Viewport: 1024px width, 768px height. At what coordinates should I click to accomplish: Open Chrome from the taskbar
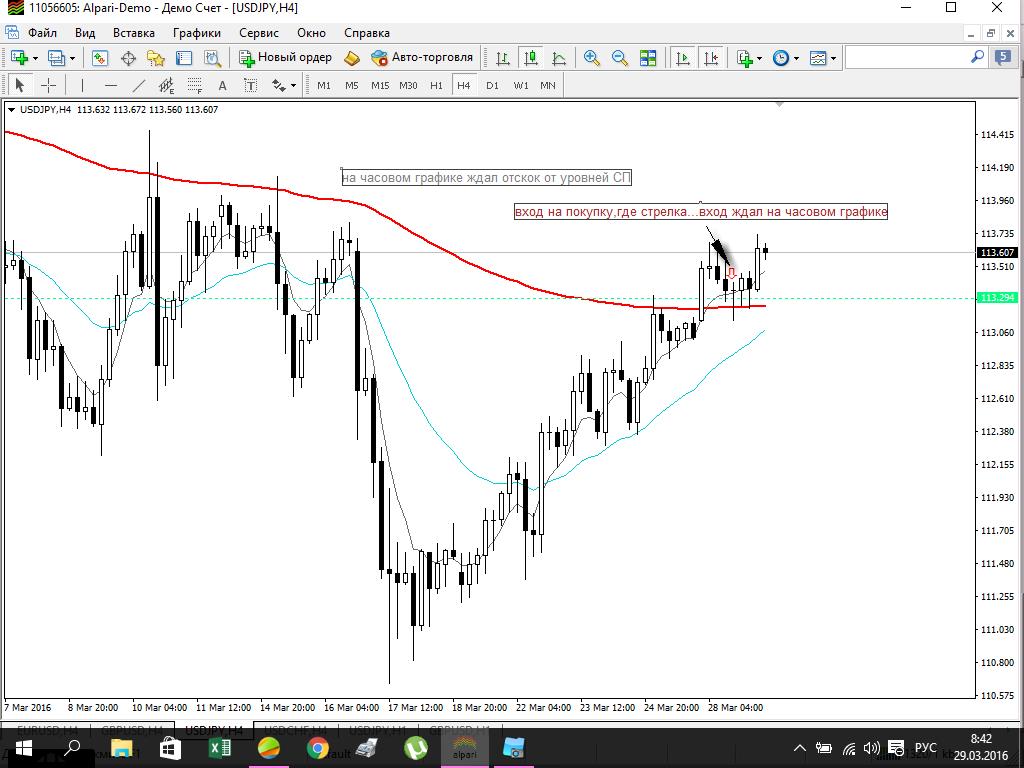pyautogui.click(x=318, y=748)
